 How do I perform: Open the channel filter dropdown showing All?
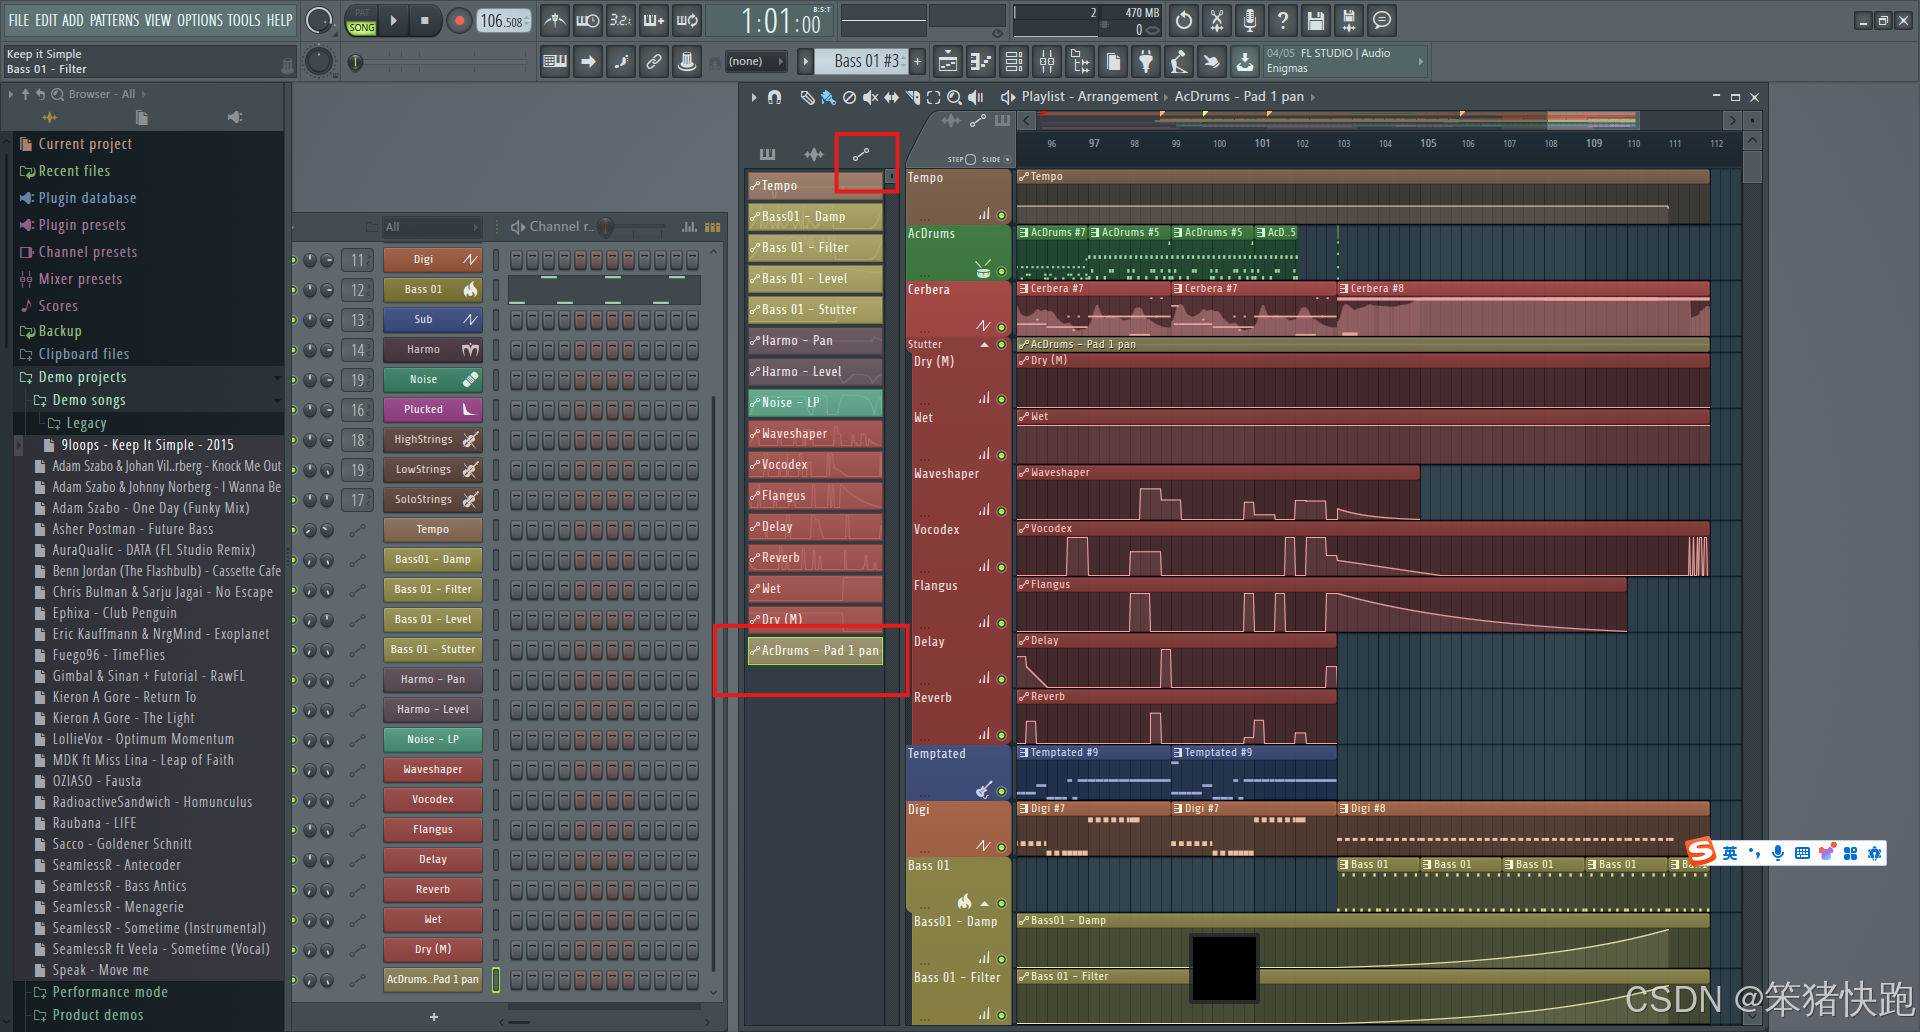(x=430, y=226)
